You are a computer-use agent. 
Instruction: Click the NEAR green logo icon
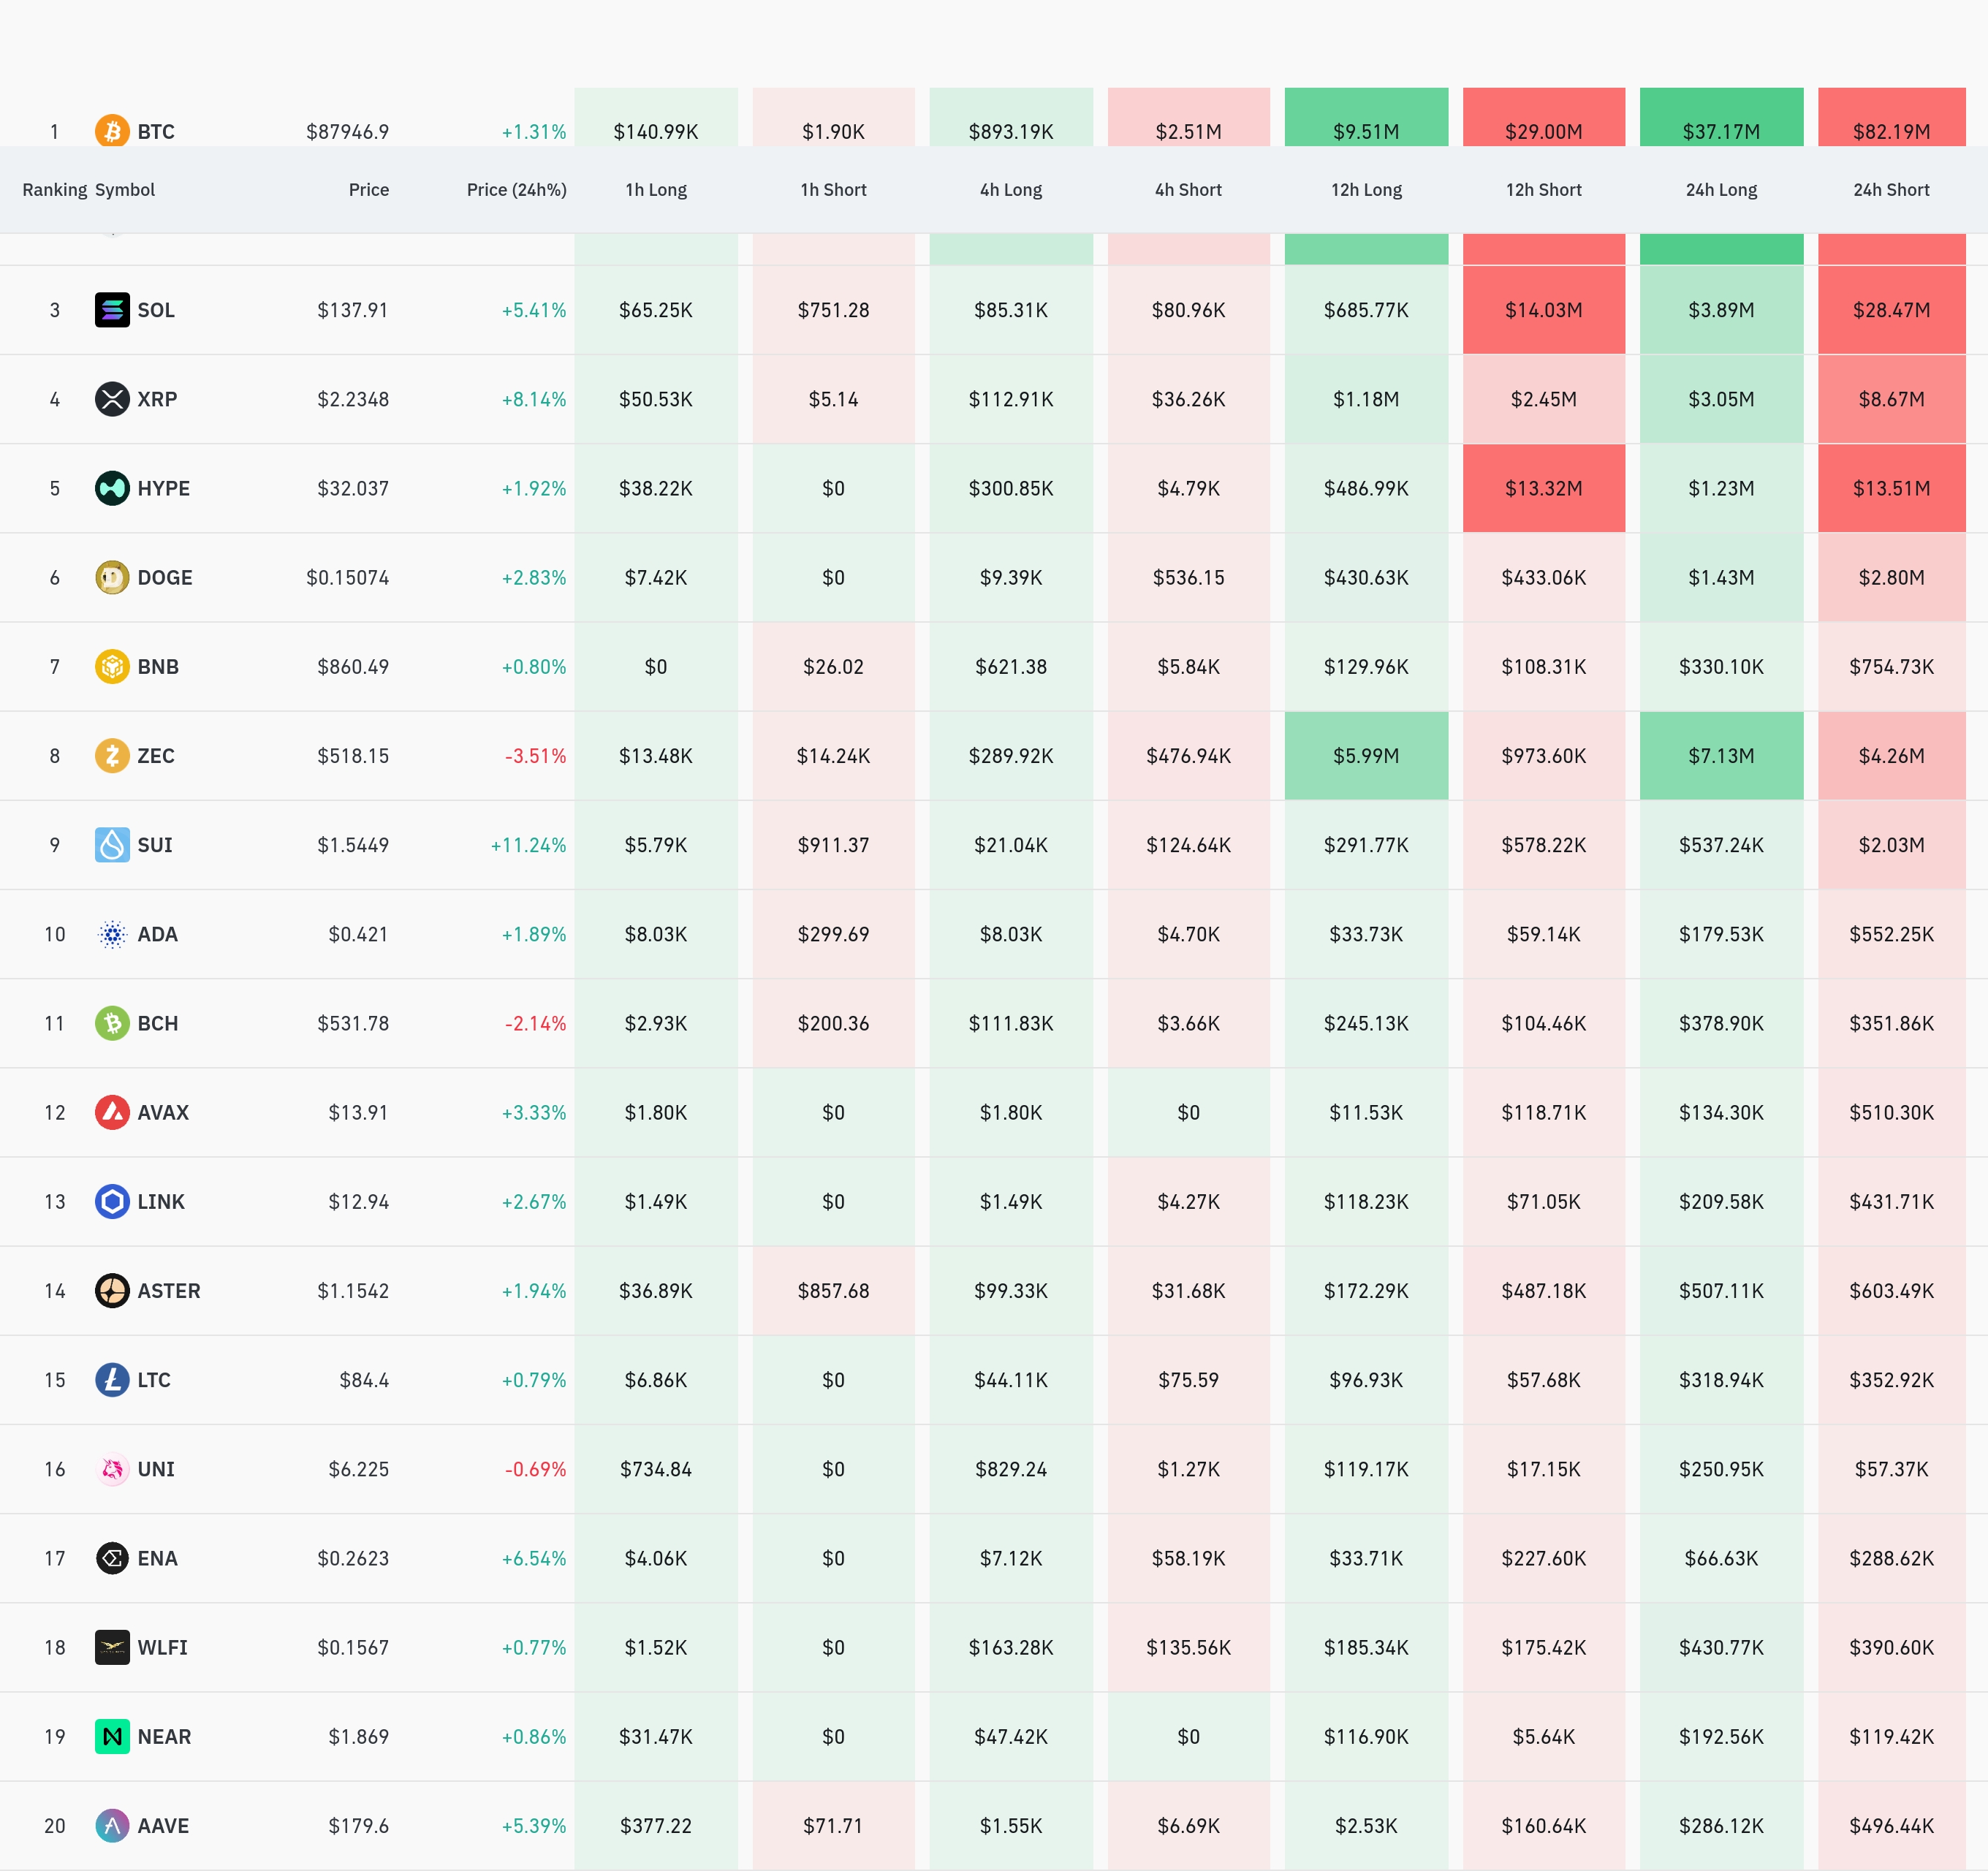tap(112, 1736)
